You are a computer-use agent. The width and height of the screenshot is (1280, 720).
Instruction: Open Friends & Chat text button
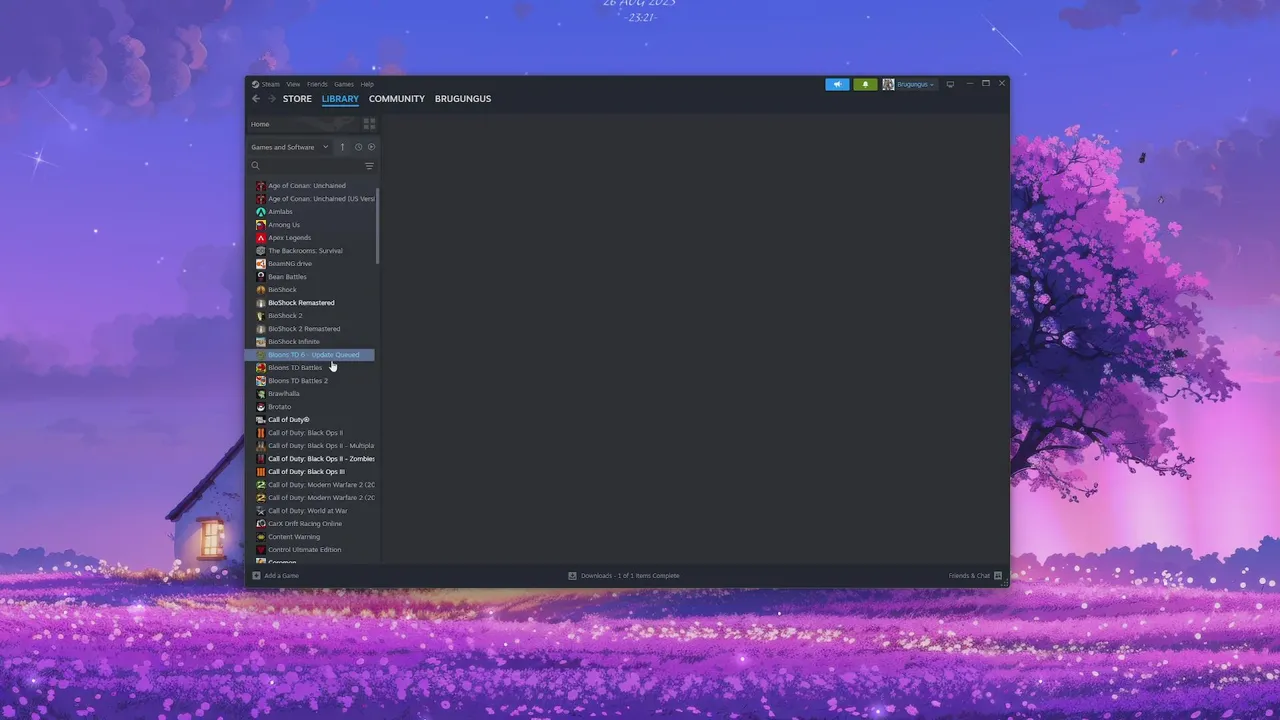969,576
